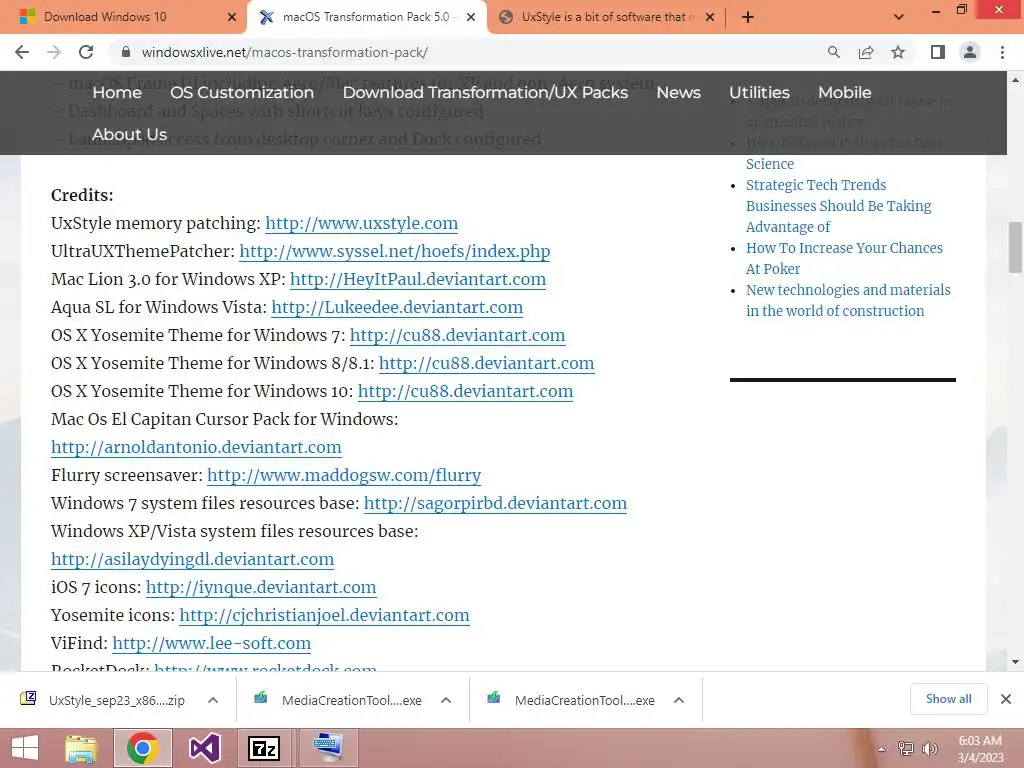Show hidden system tray icons
Viewport: 1024px width, 768px height.
click(881, 749)
